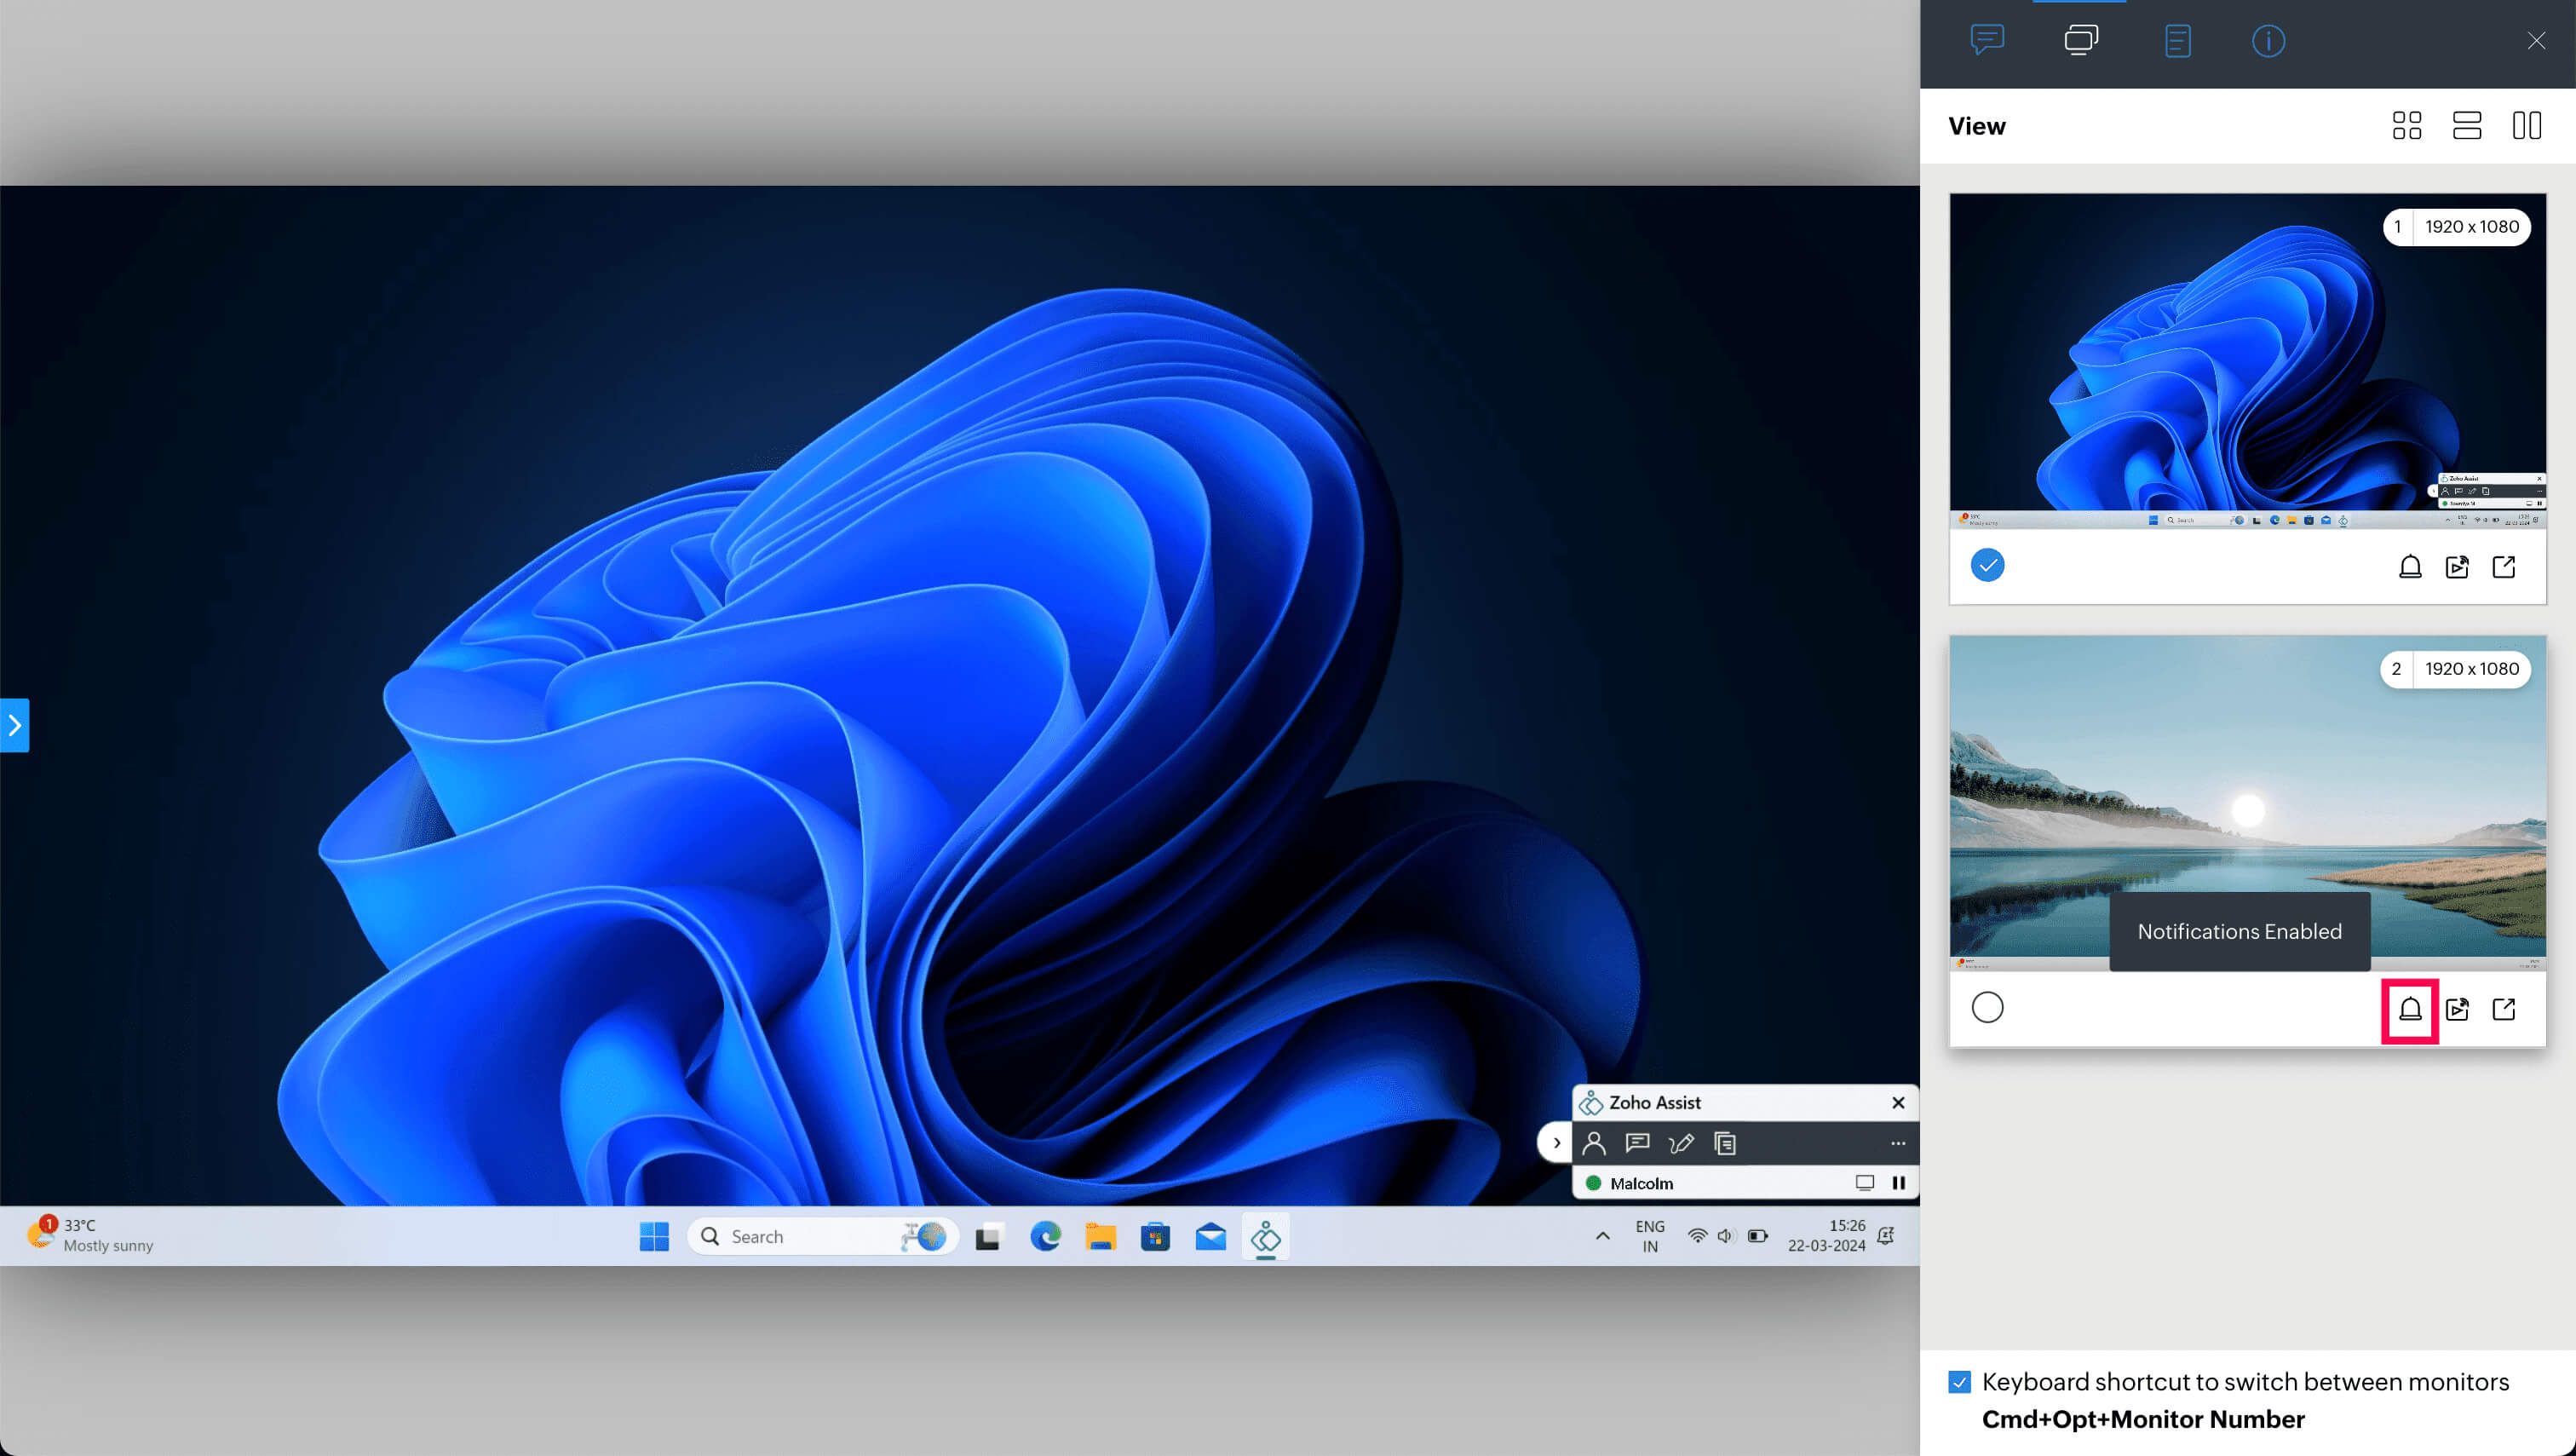The width and height of the screenshot is (2576, 1456).
Task: Pause the session sharing for Malcolm
Action: coord(1898,1183)
